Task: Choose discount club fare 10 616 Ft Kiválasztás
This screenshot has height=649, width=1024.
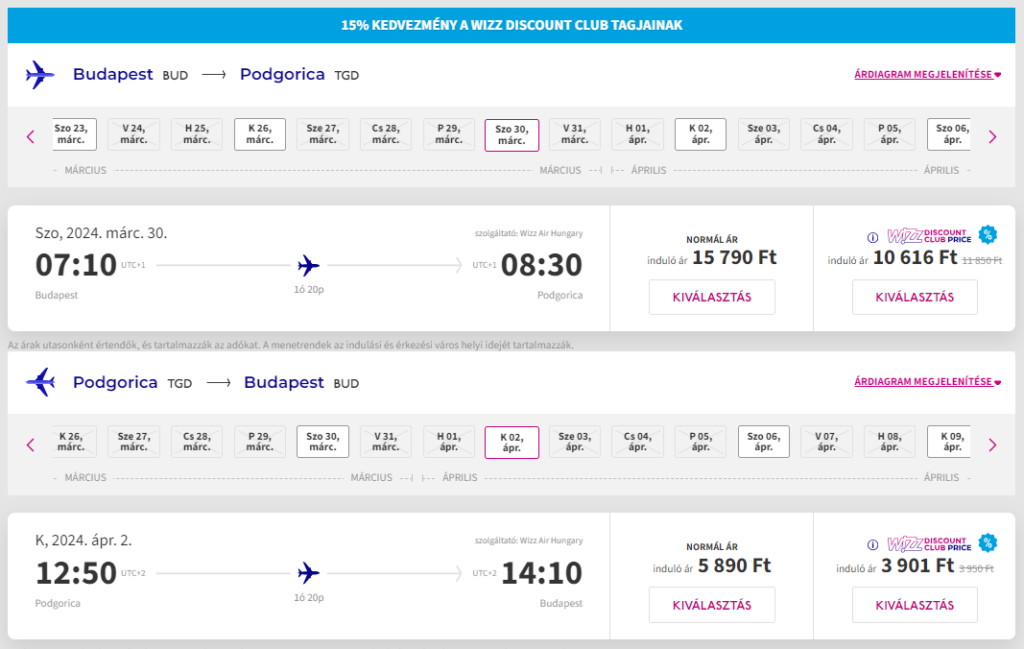Action: point(914,297)
